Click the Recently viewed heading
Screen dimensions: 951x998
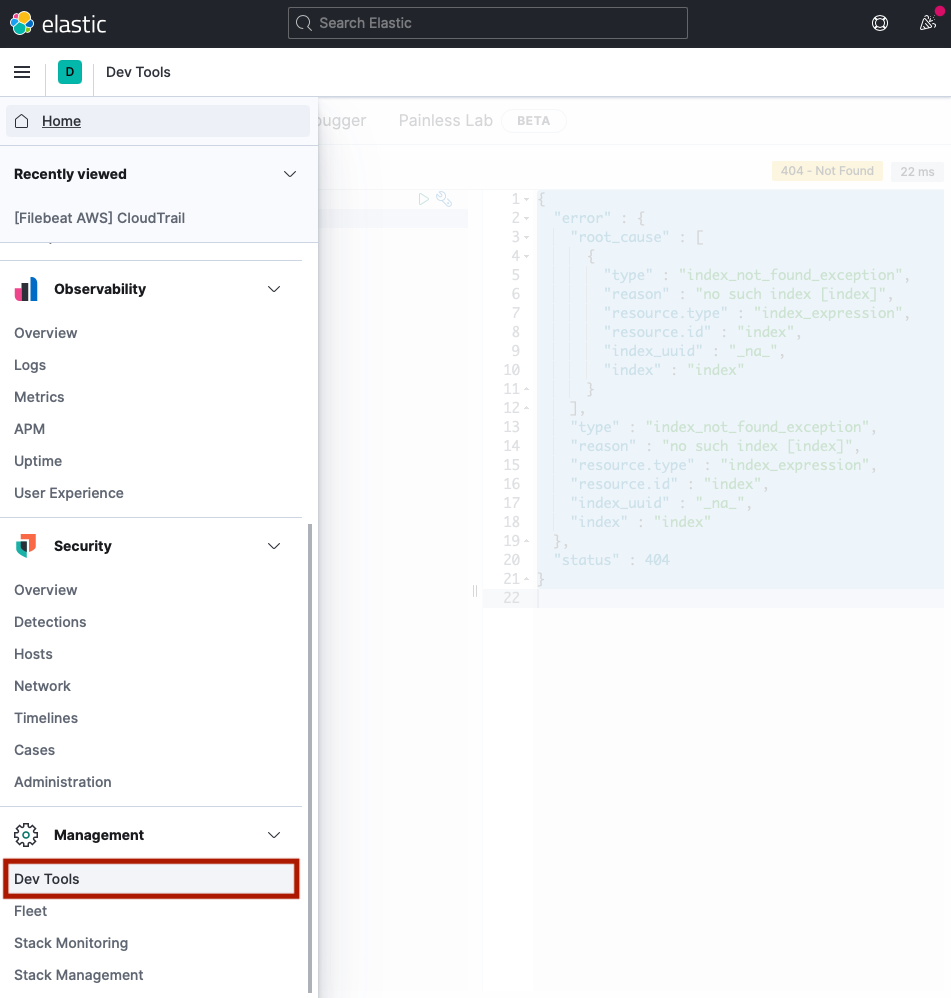[70, 174]
